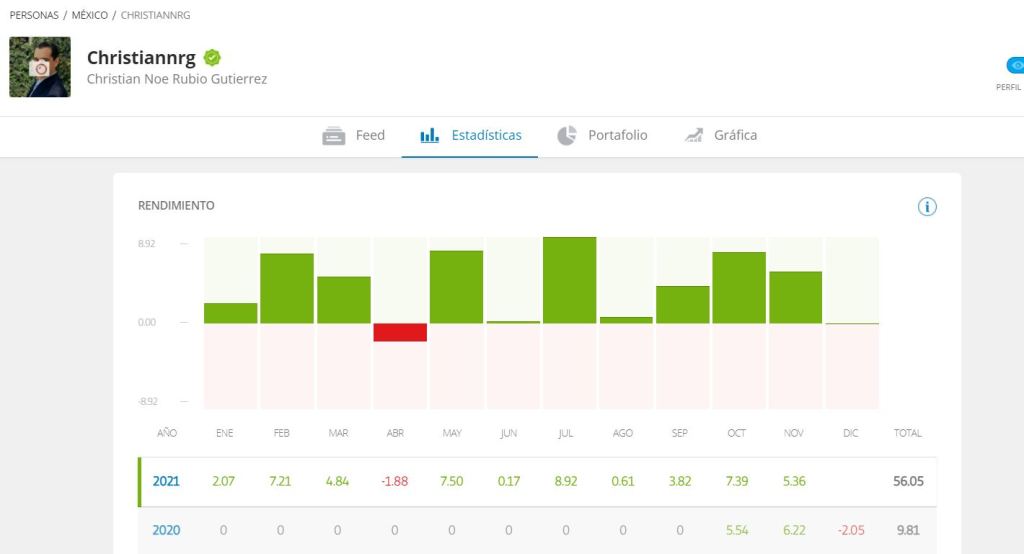Click the Portafolio pie chart icon
Viewport: 1024px width, 554px height.
point(567,136)
